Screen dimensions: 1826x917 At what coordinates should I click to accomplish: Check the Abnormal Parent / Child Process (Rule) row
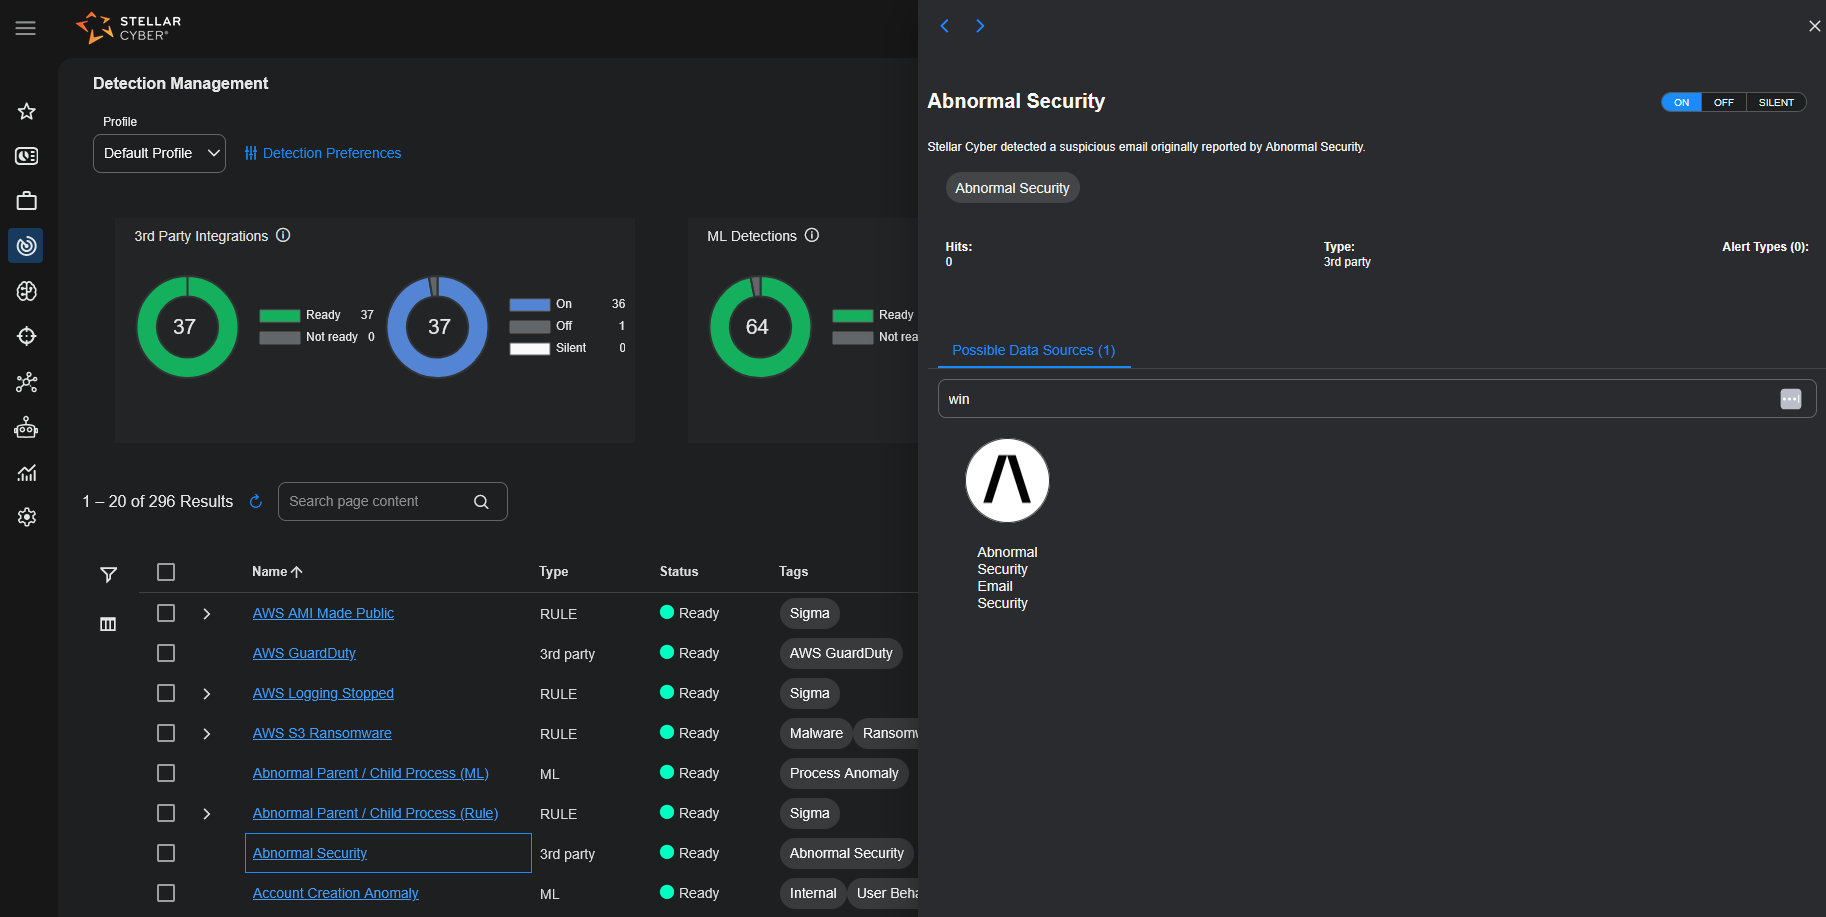[x=166, y=813]
